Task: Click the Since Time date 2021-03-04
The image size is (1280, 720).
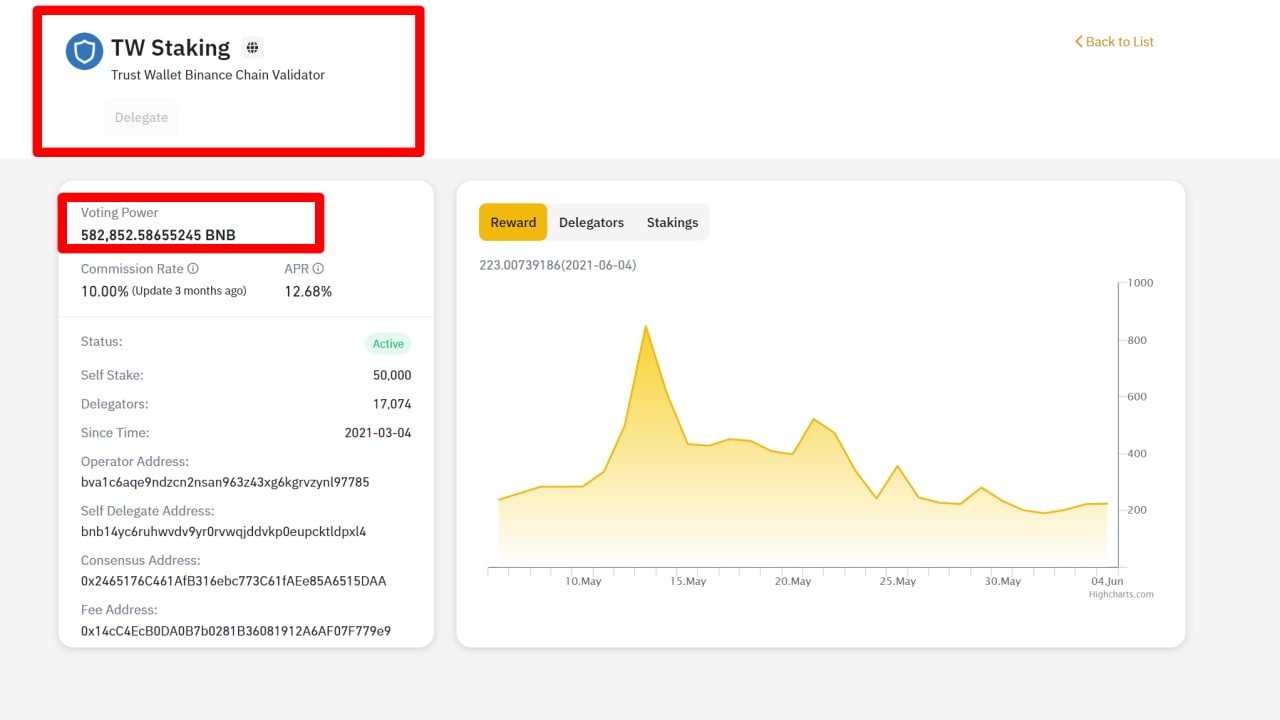Action: point(378,433)
